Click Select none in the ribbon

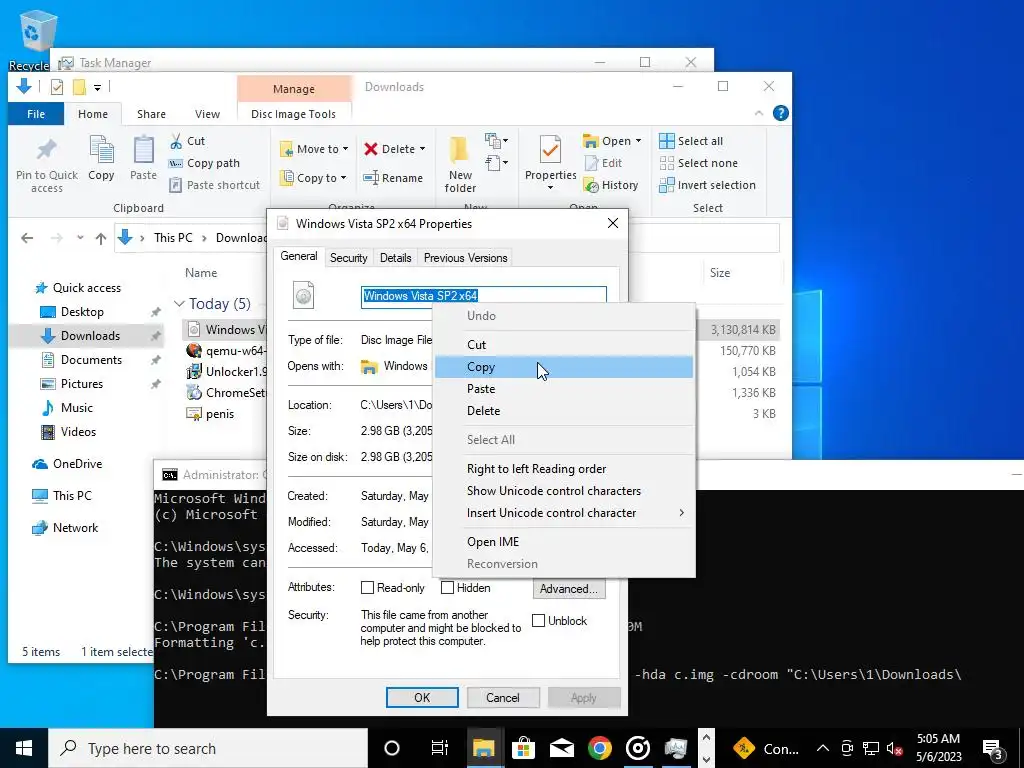tap(699, 163)
